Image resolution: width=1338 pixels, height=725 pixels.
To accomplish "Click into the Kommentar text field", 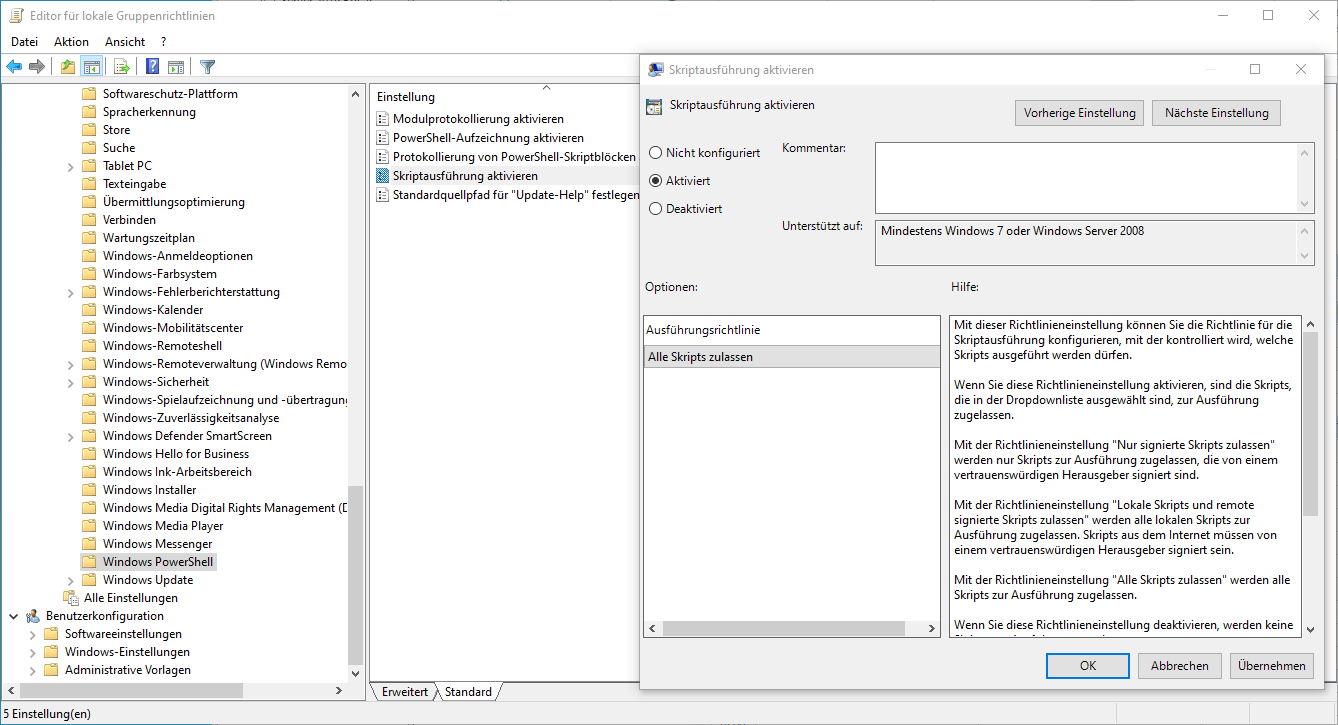I will pyautogui.click(x=1085, y=176).
